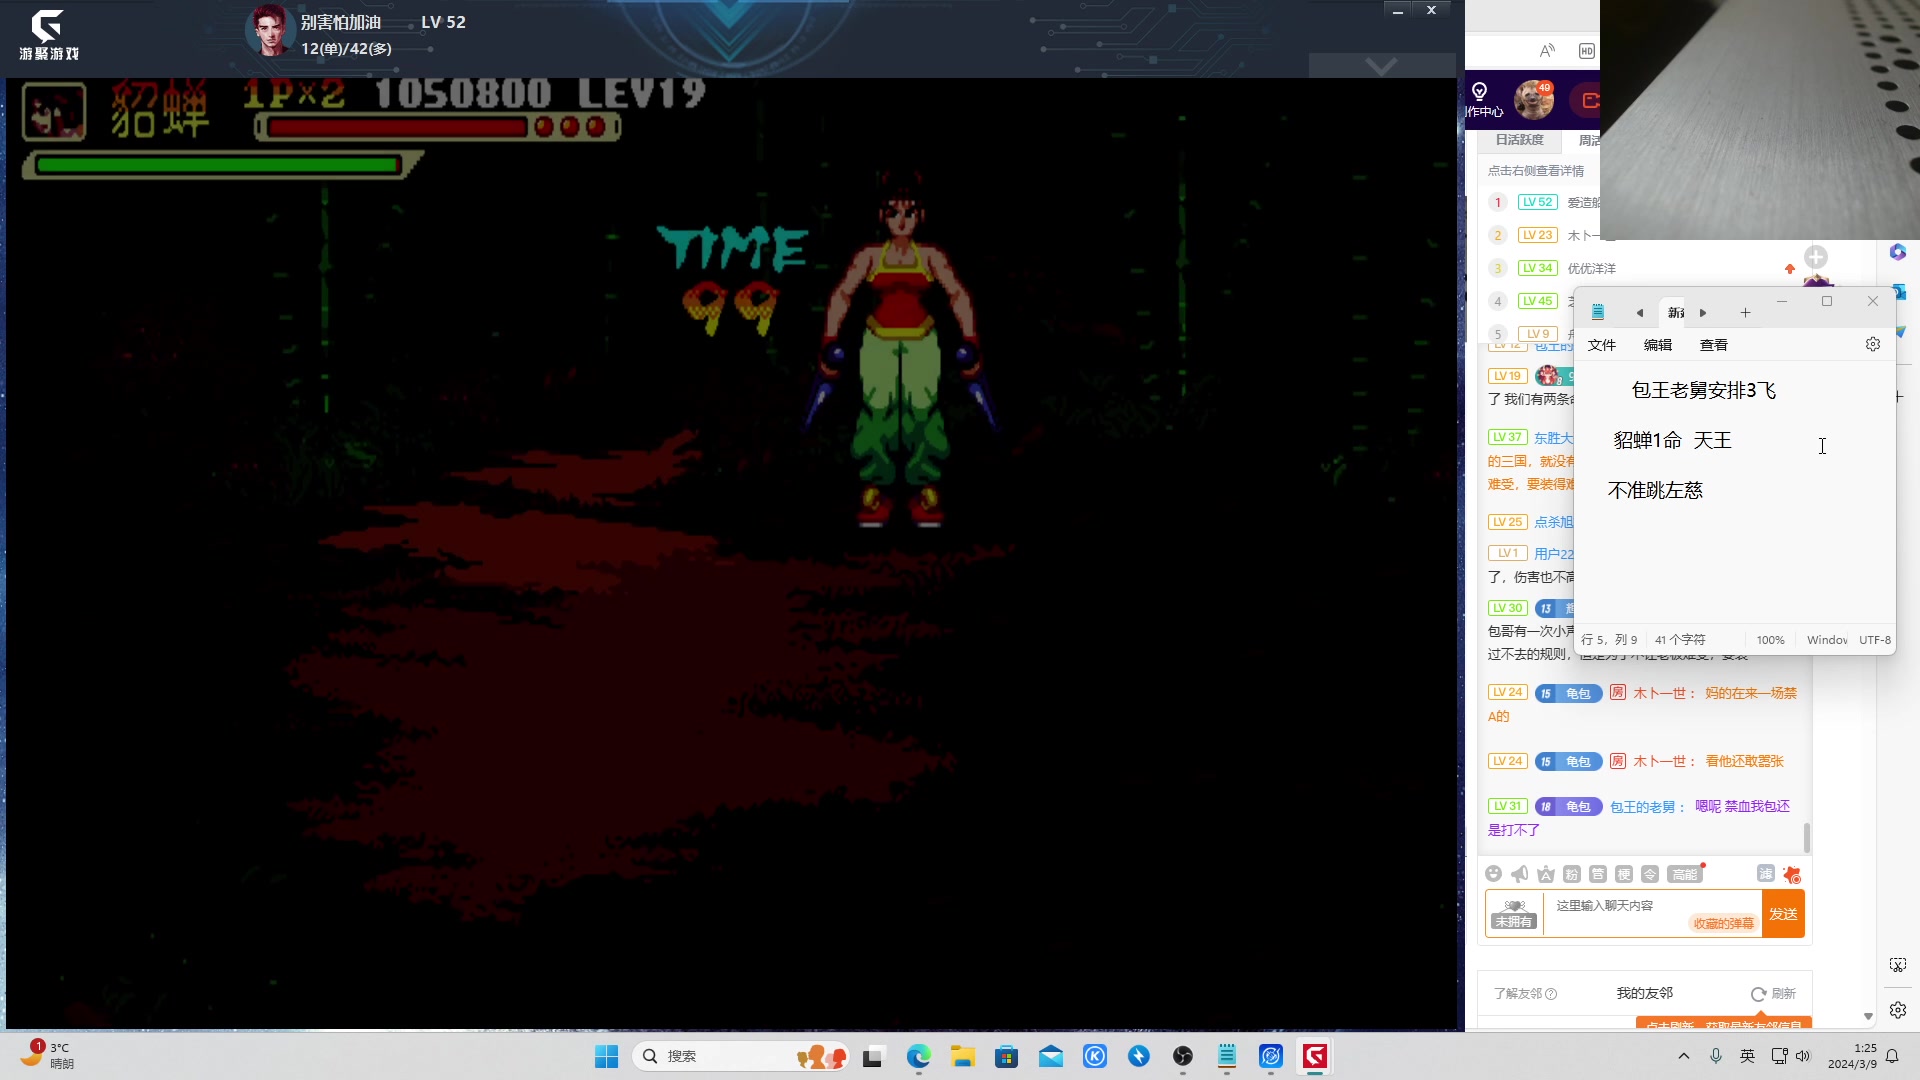Open the hyena avatar with 49 badge
The image size is (1920, 1080).
pyautogui.click(x=1533, y=100)
